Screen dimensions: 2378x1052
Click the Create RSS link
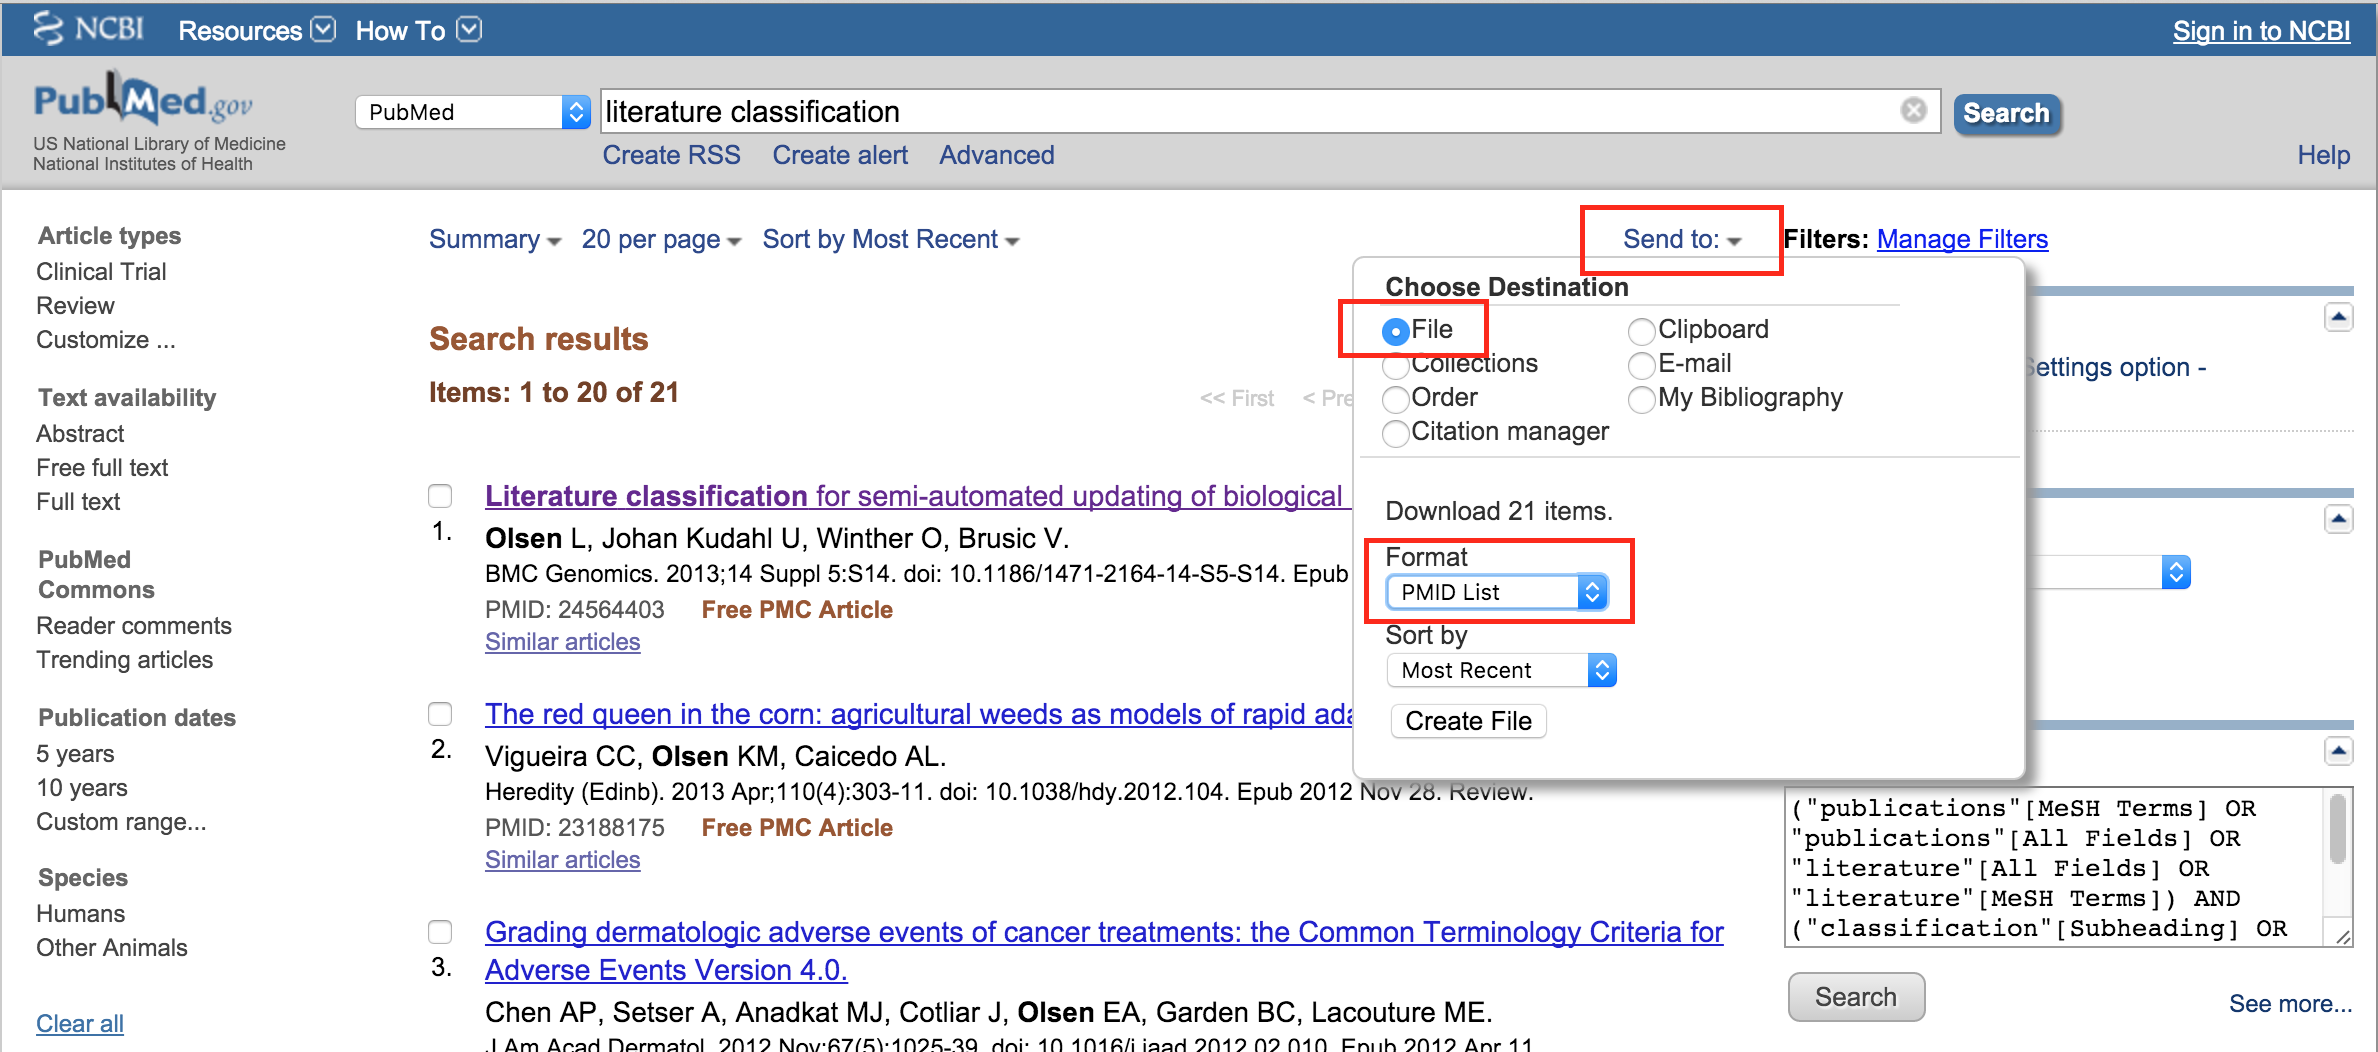[x=671, y=155]
